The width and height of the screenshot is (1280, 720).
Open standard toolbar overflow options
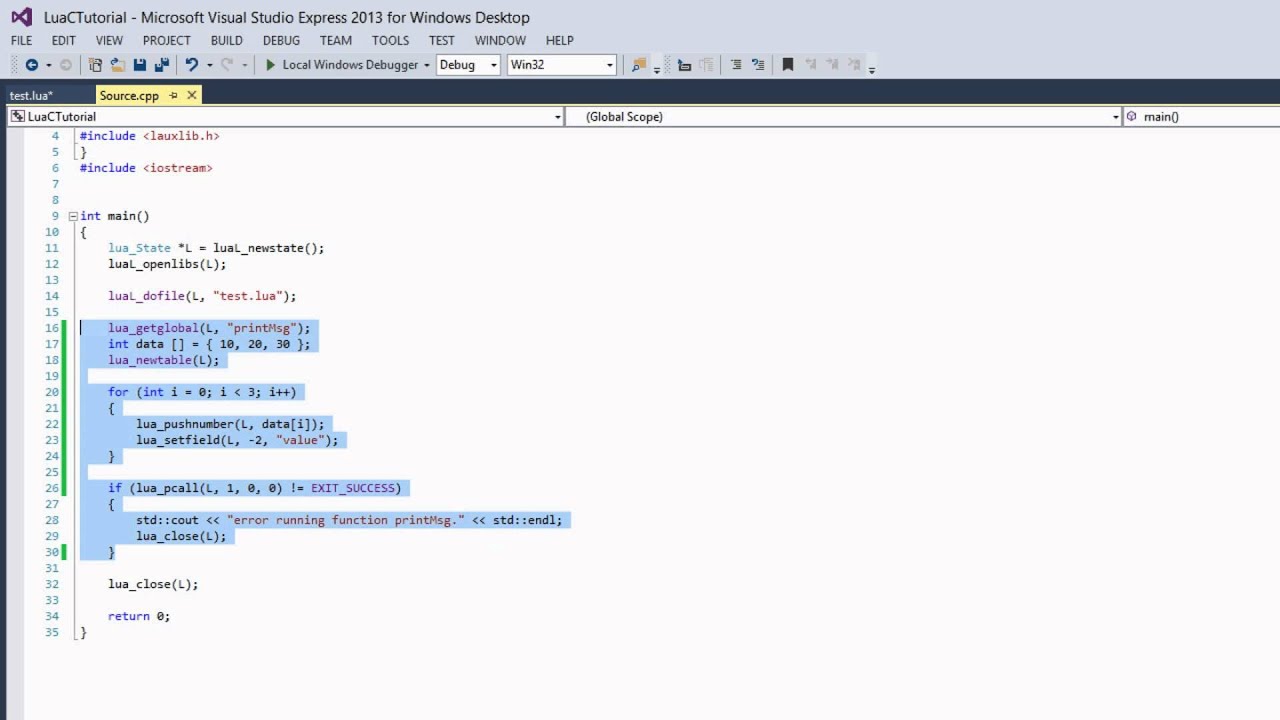click(657, 69)
